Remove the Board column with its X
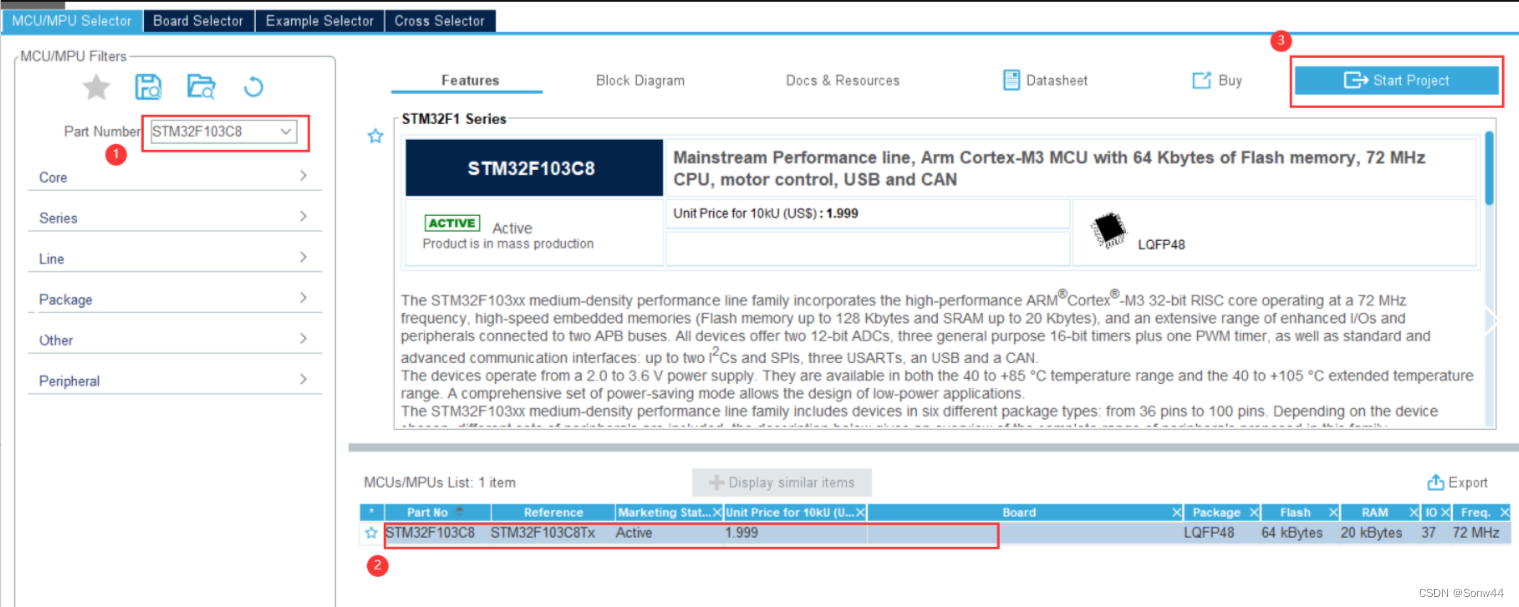1519x607 pixels. pos(1177,512)
